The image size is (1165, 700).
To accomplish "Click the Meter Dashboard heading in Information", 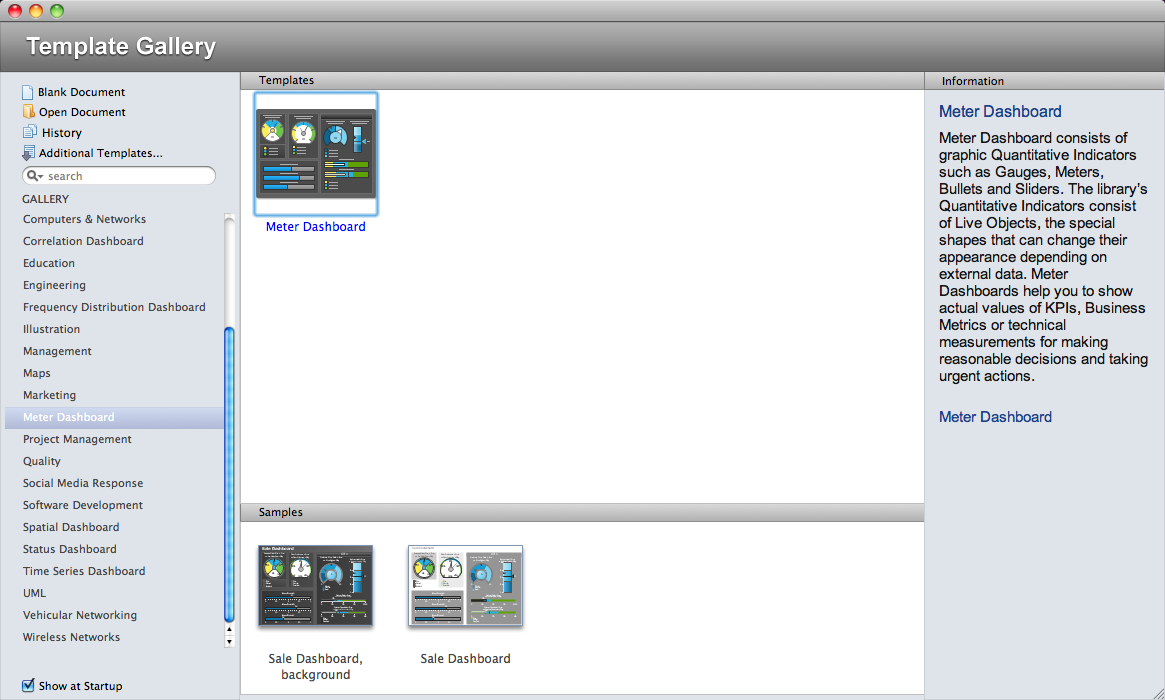I will 1000,111.
